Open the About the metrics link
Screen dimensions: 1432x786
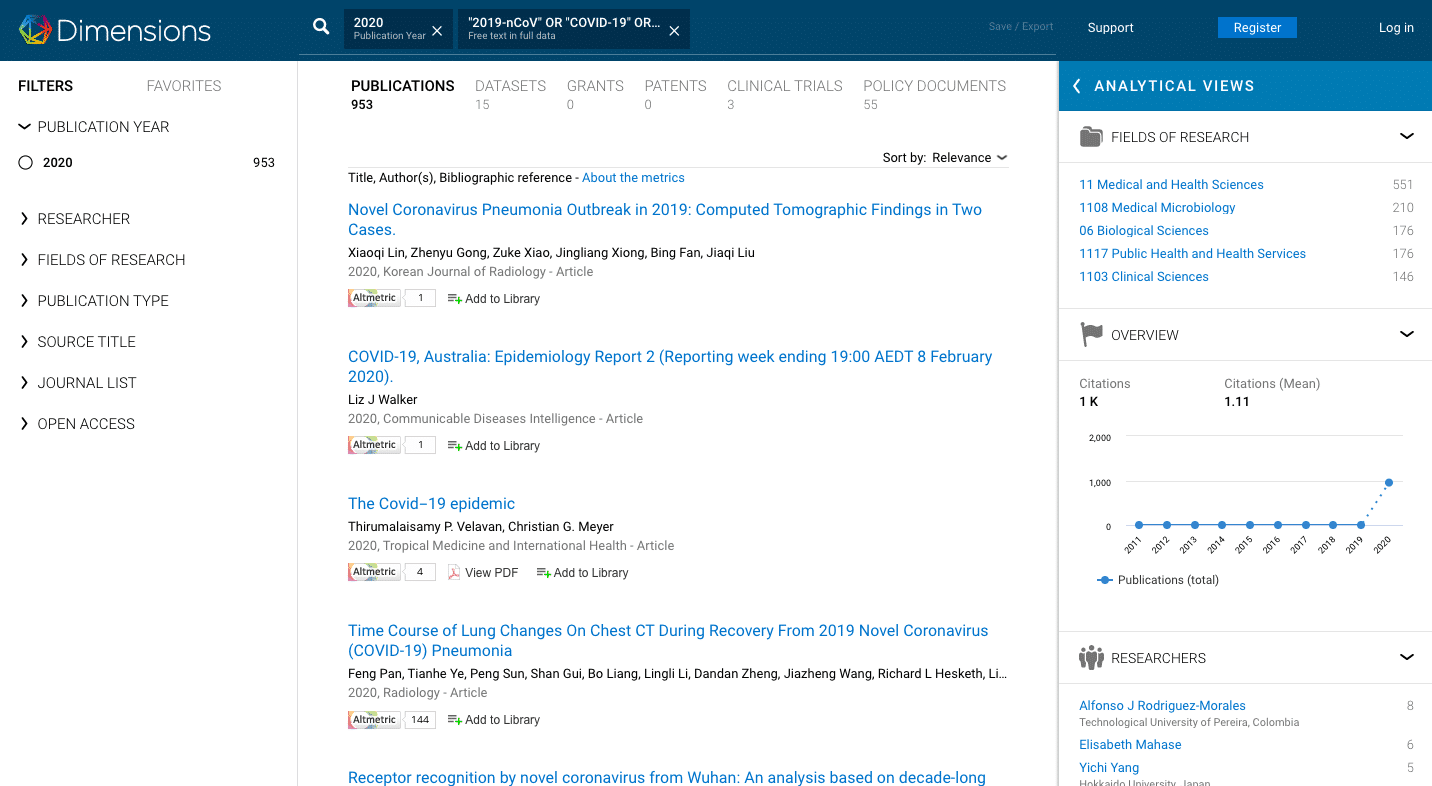[633, 178]
